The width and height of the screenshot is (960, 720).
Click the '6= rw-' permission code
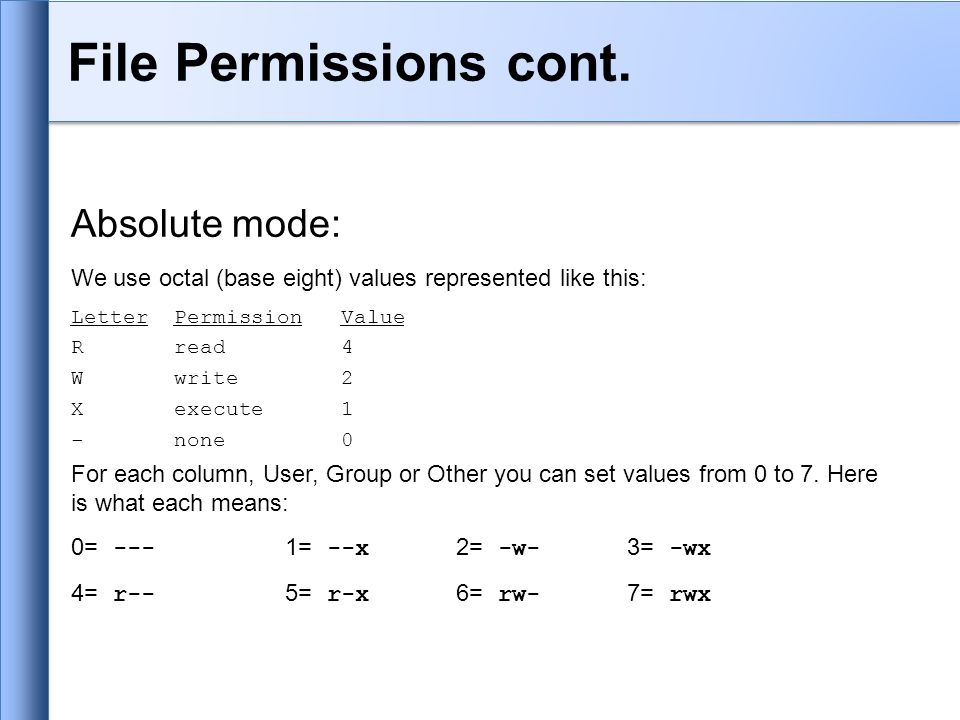[x=497, y=593]
